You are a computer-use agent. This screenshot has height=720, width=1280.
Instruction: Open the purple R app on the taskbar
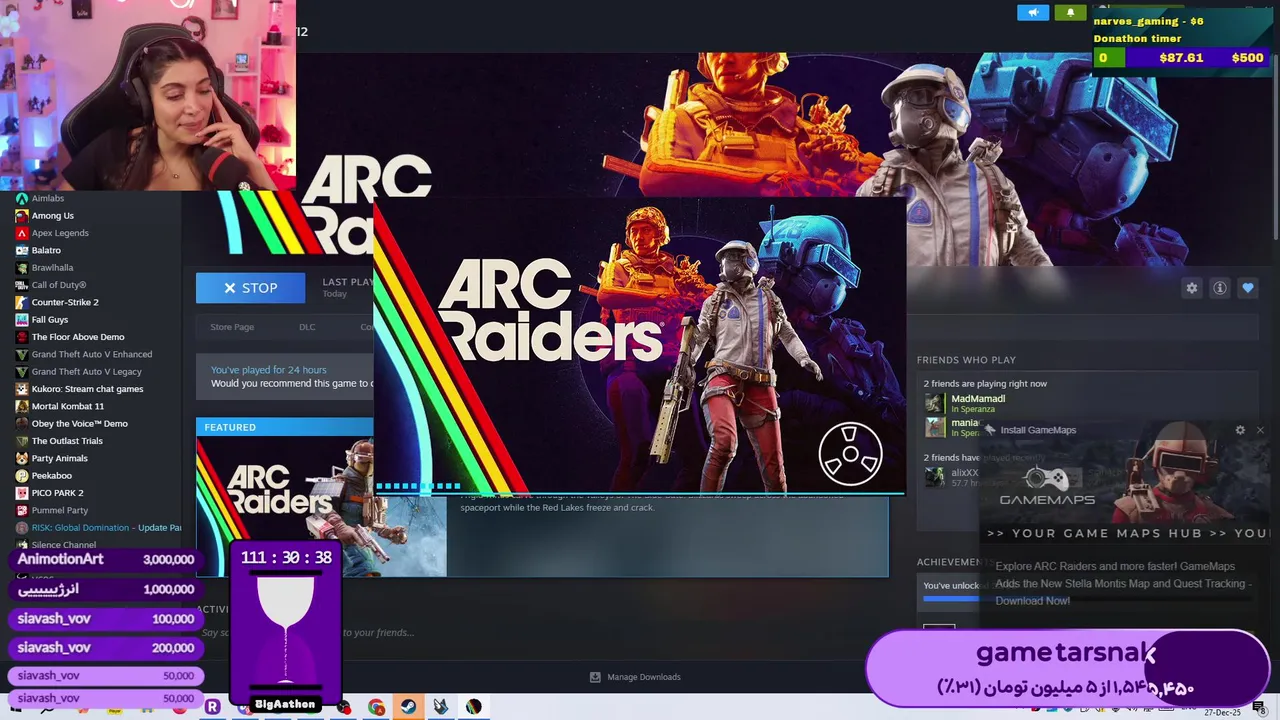click(x=212, y=707)
